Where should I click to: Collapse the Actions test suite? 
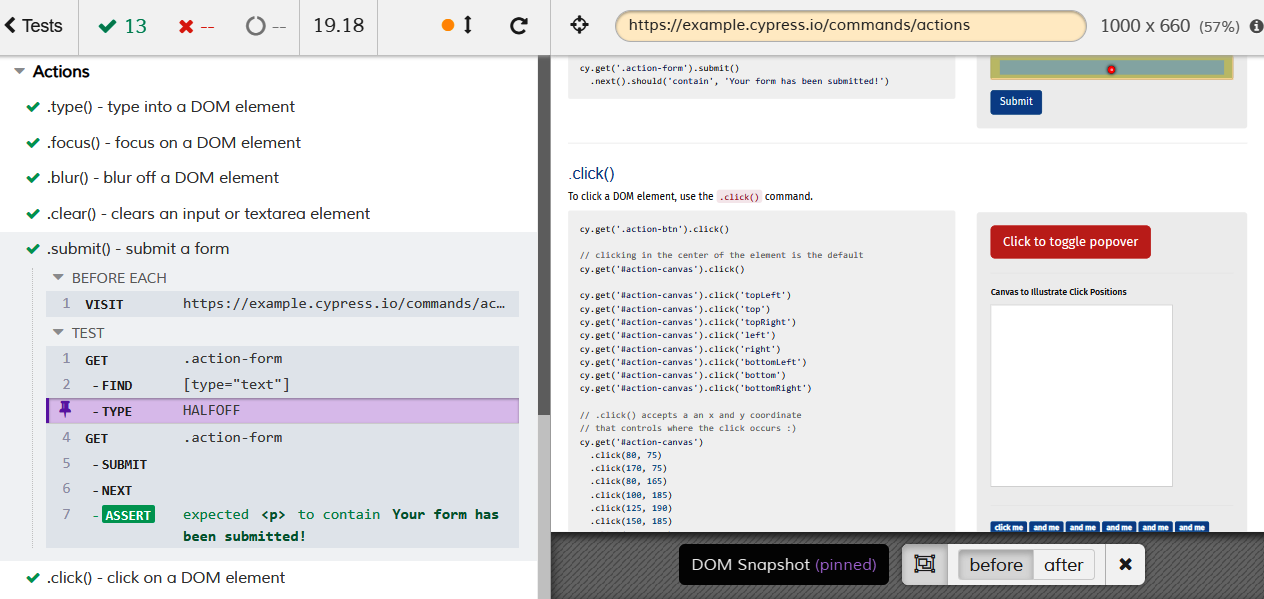tap(20, 72)
